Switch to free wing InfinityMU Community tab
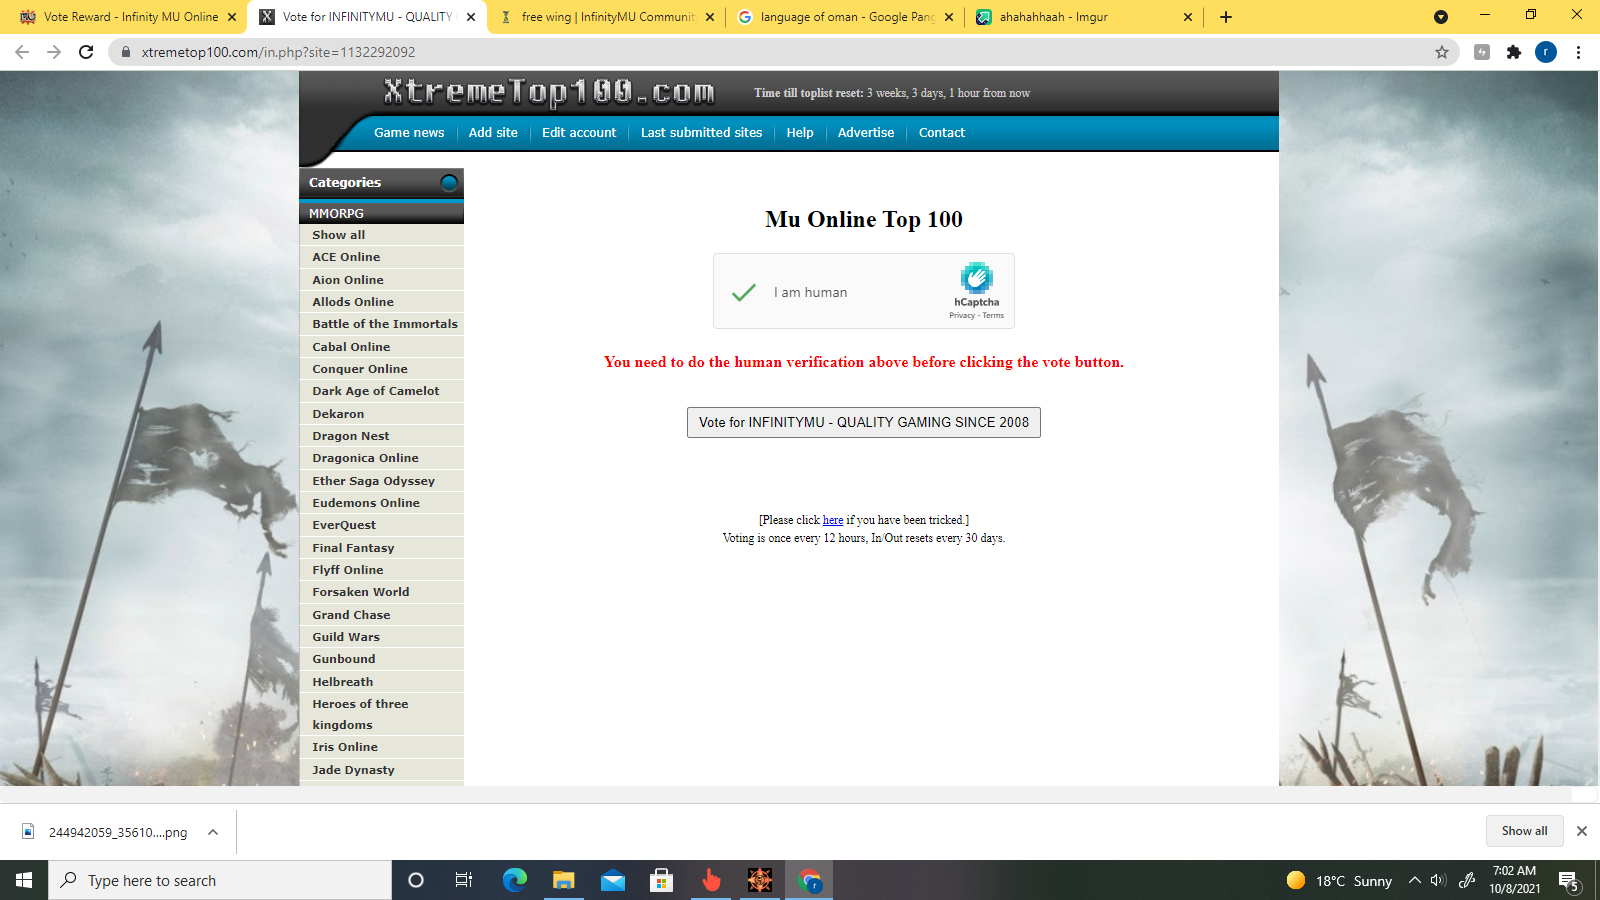The width and height of the screenshot is (1600, 900). click(x=607, y=17)
